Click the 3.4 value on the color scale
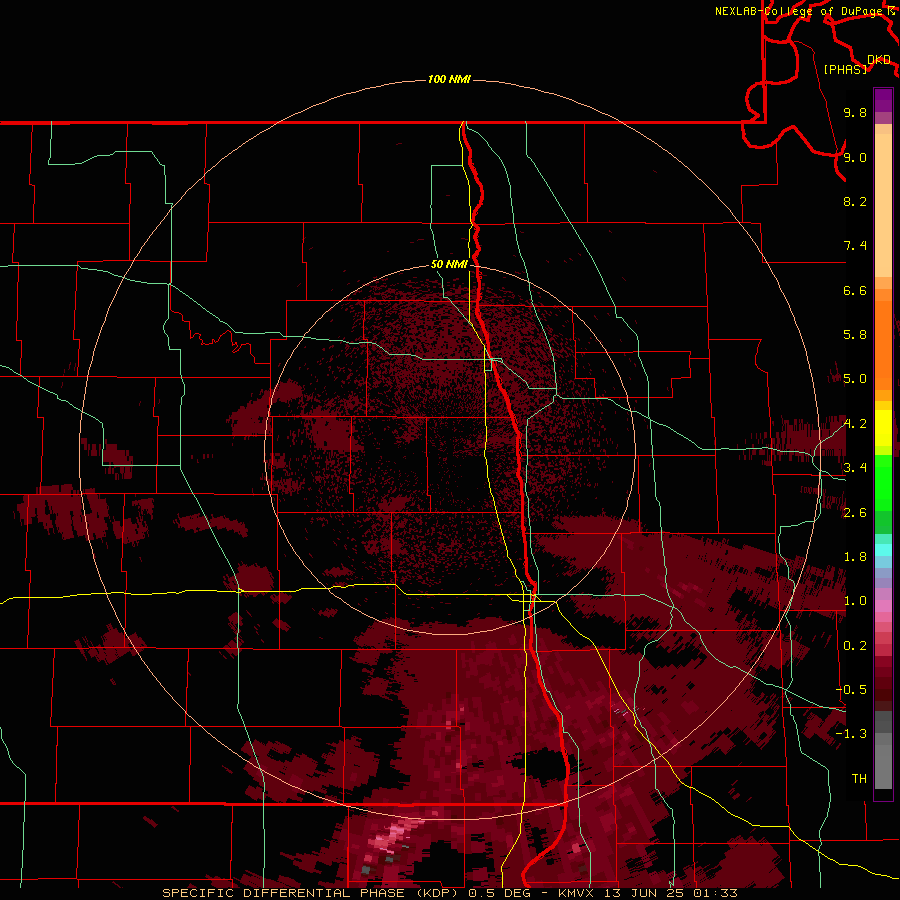Screen dimensions: 900x900 (855, 468)
